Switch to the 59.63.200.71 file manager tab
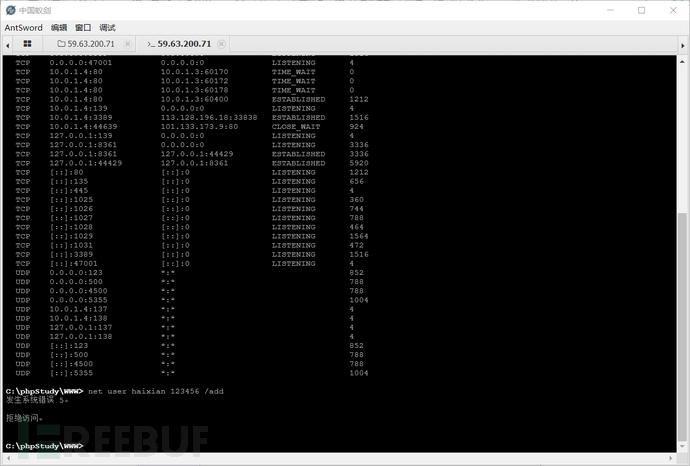This screenshot has height=466, width=690. click(91, 44)
